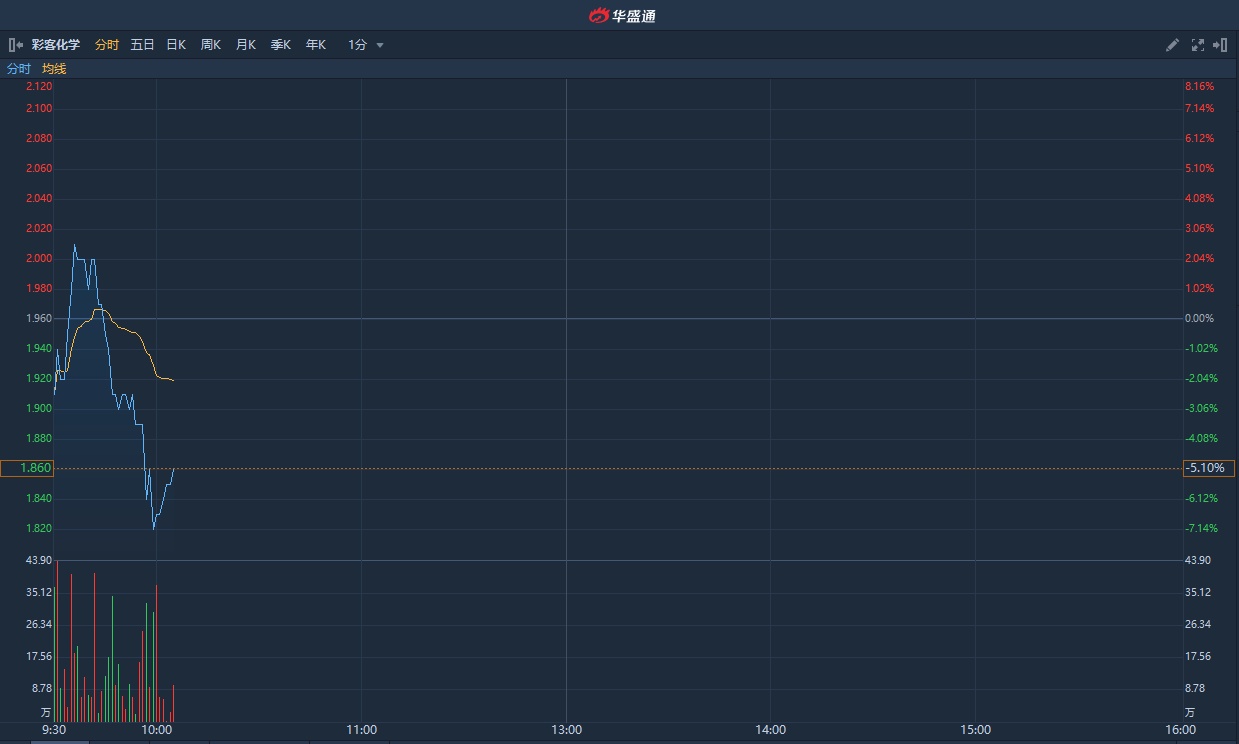Click the 1.940 price axis label

pos(39,348)
